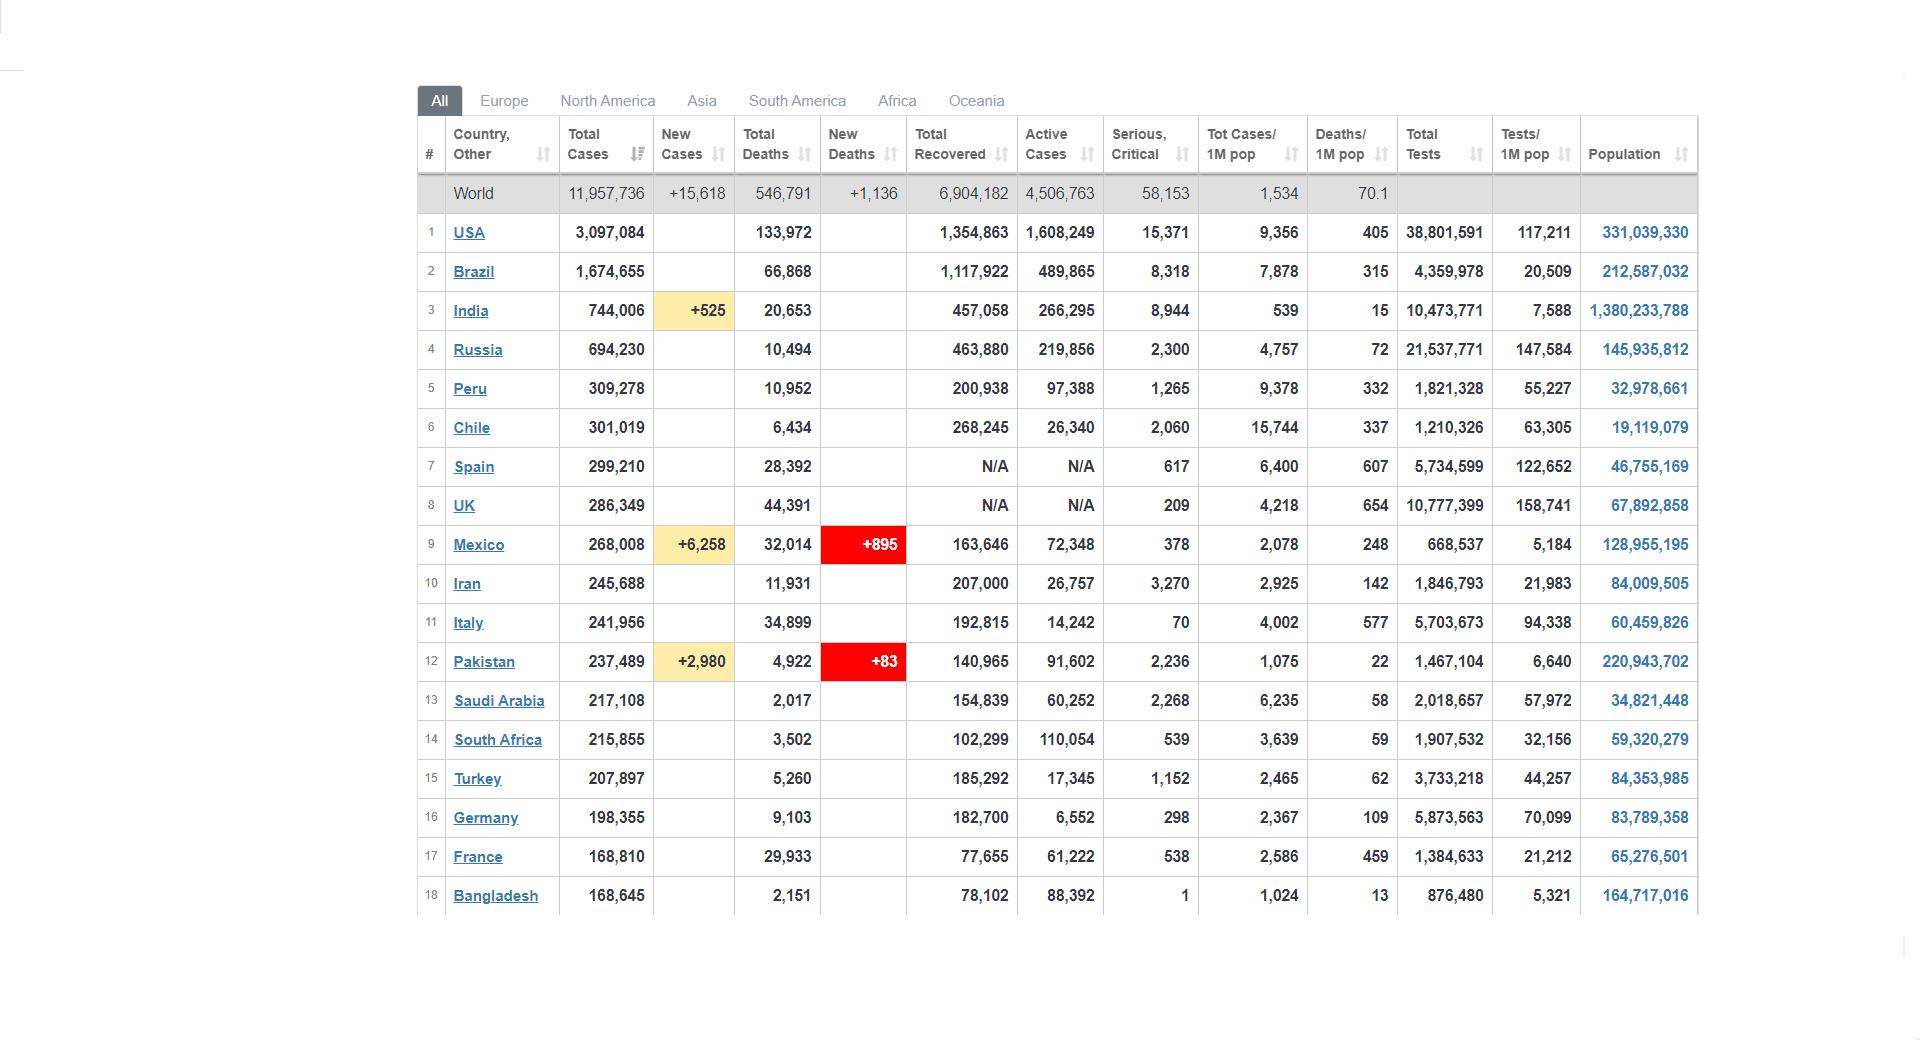Image resolution: width=1920 pixels, height=1040 pixels.
Task: Sort by Total Tests arrow icon
Action: (1476, 154)
